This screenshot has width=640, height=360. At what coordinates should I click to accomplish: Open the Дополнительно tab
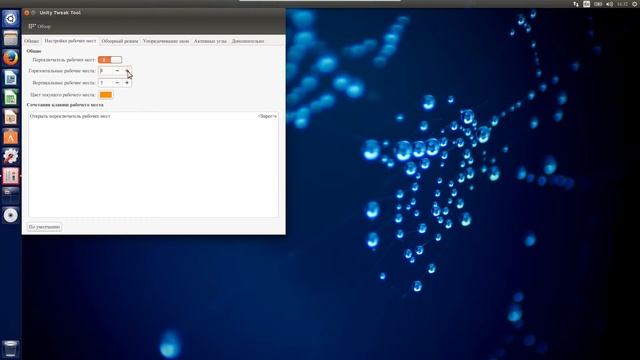click(248, 41)
